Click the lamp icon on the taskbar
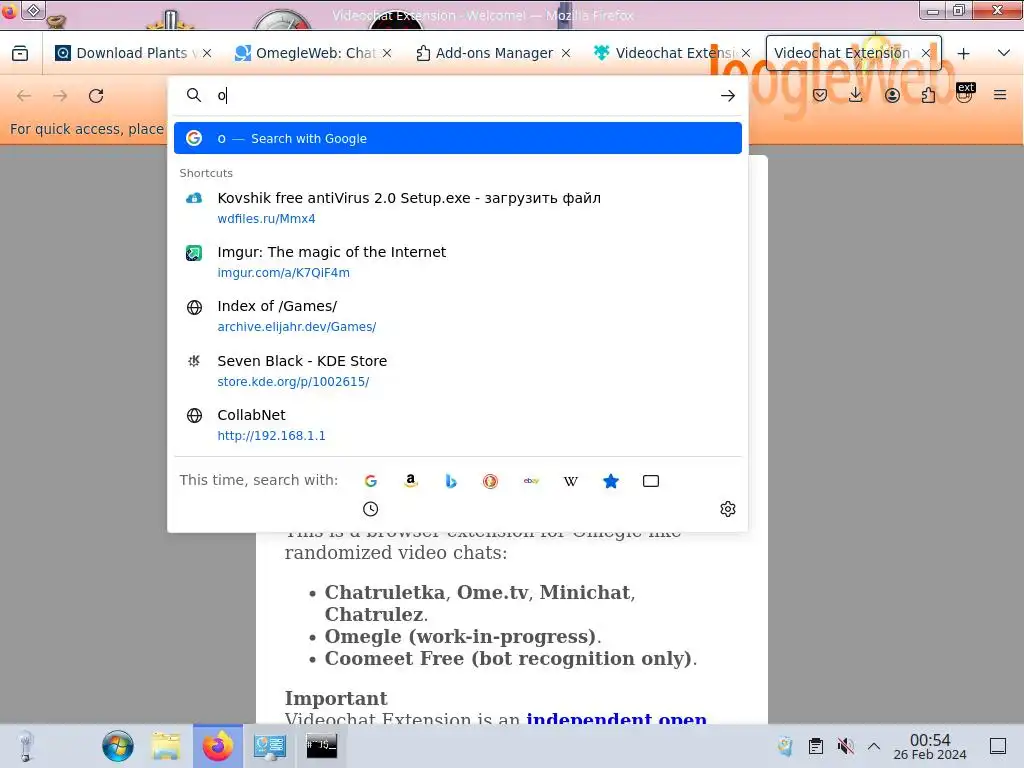Image resolution: width=1024 pixels, height=768 pixels. click(26, 746)
